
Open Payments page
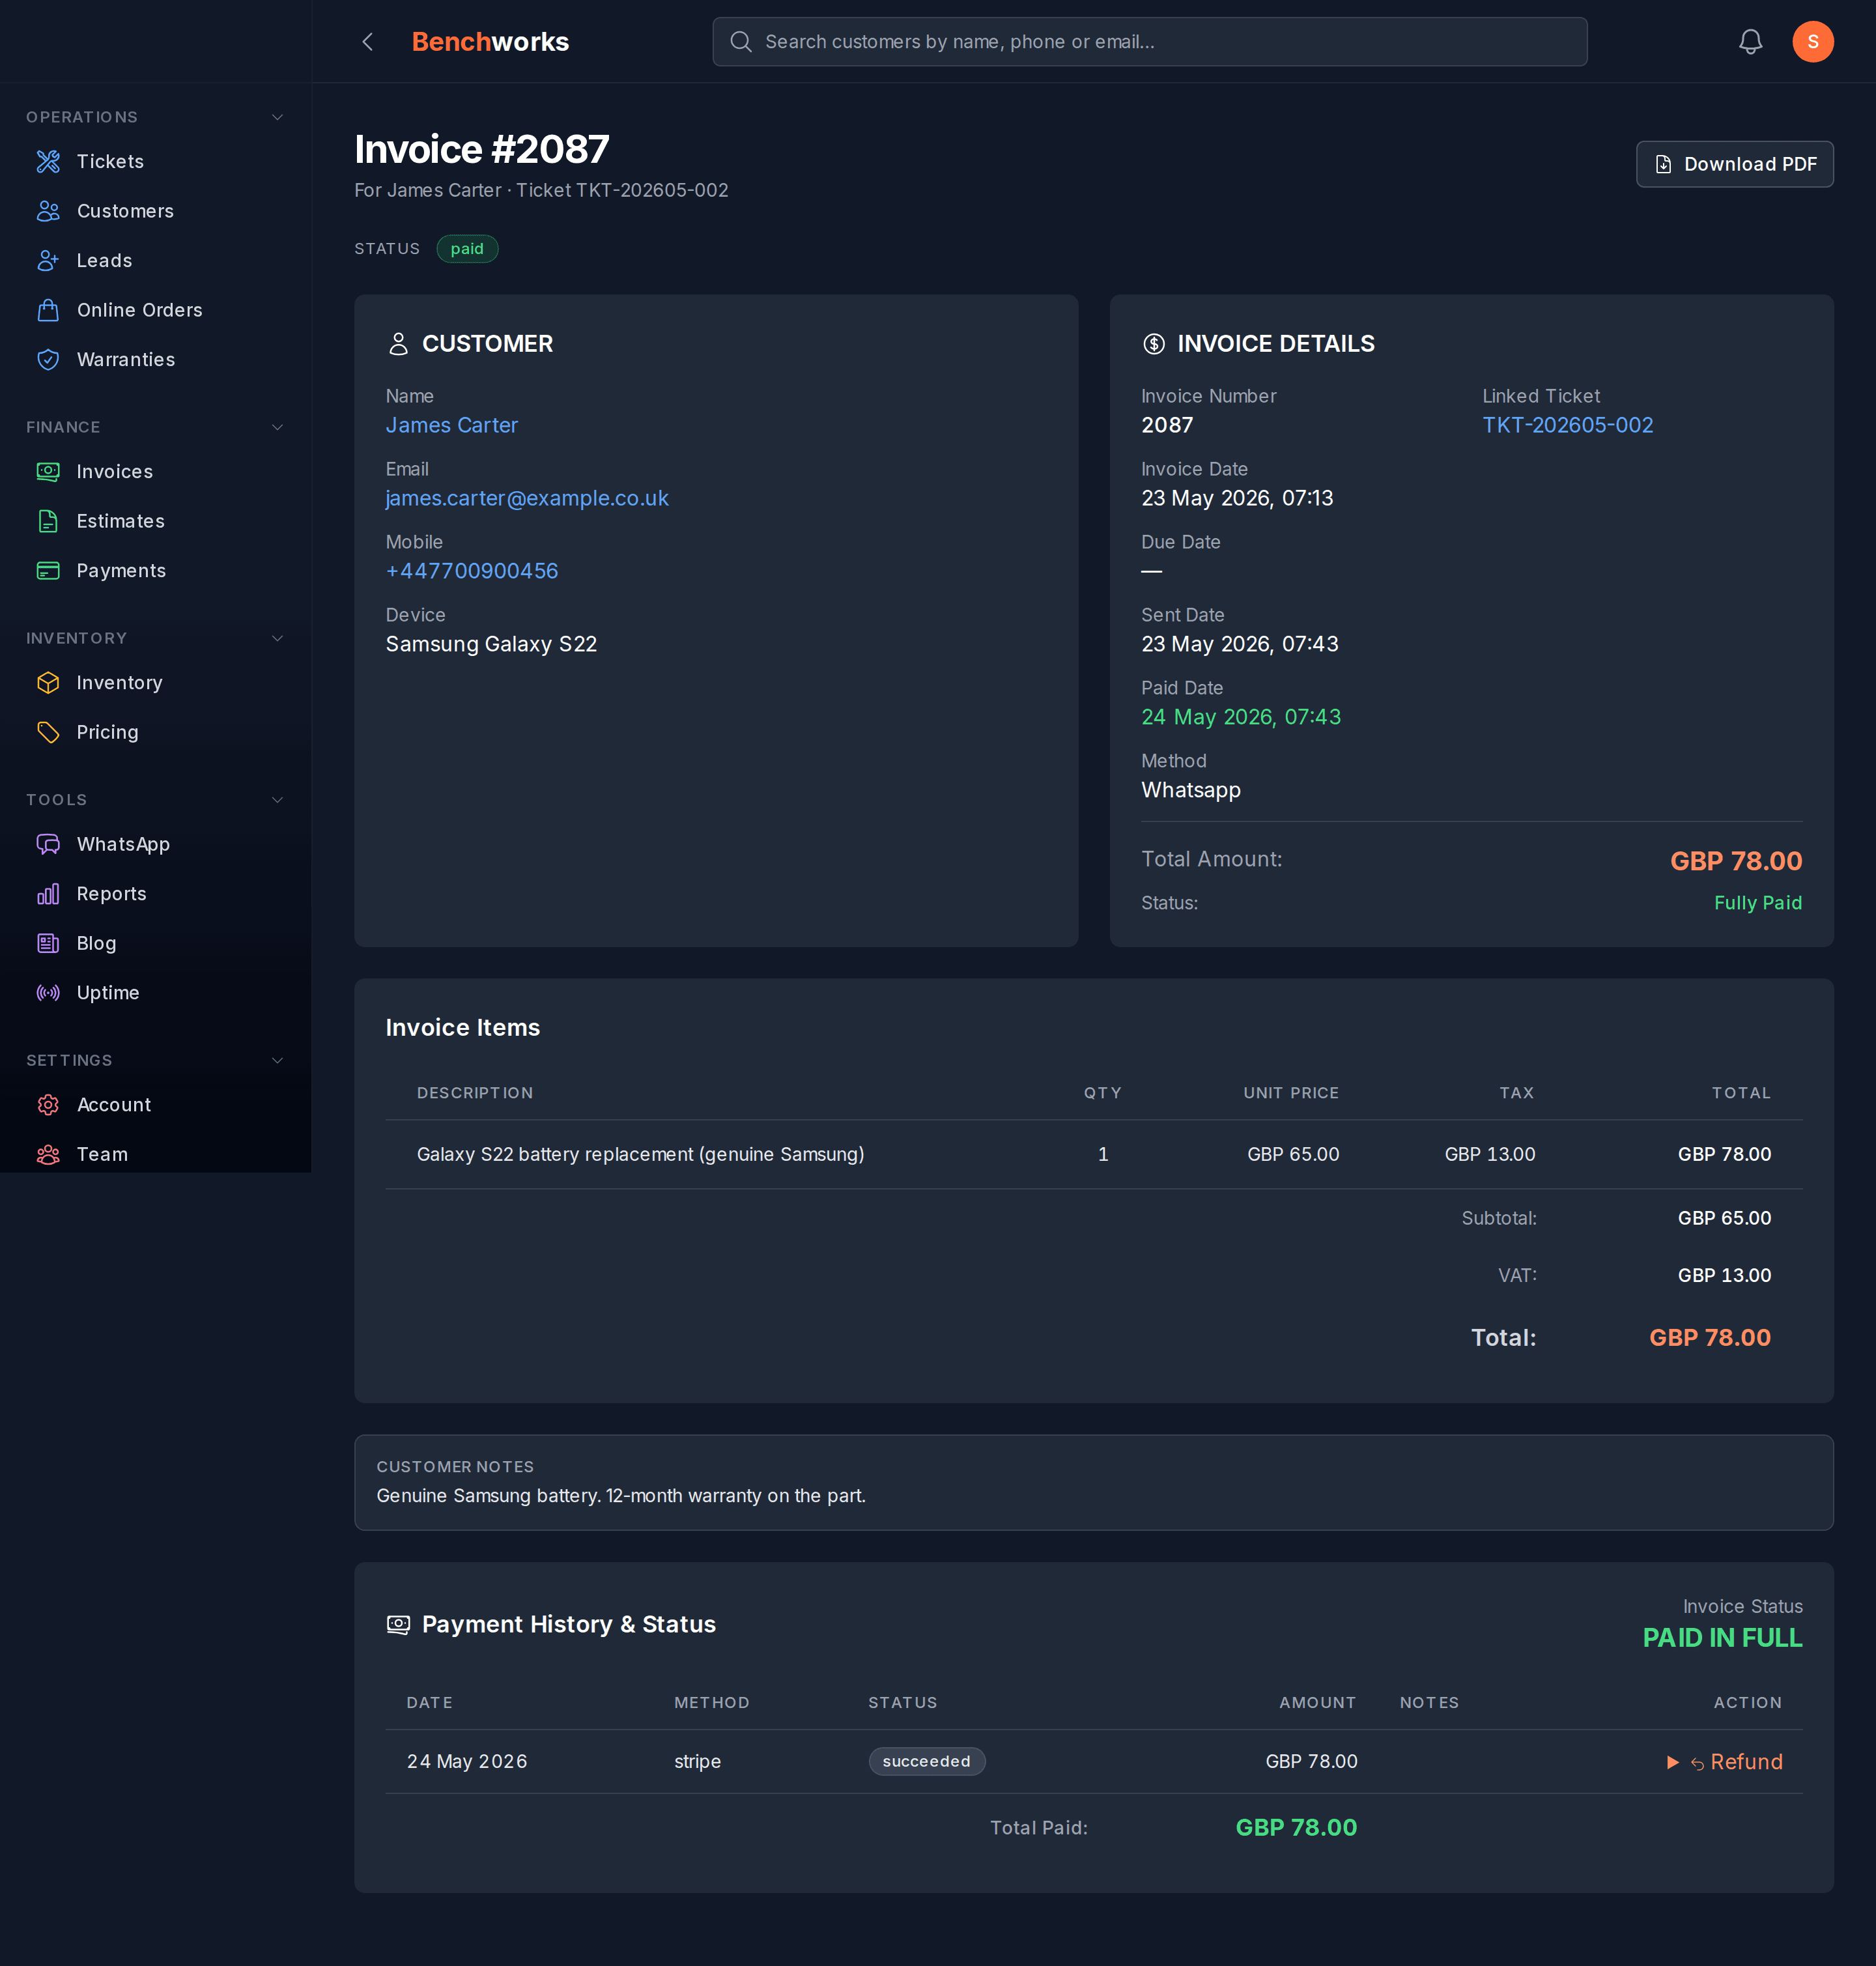(155, 570)
